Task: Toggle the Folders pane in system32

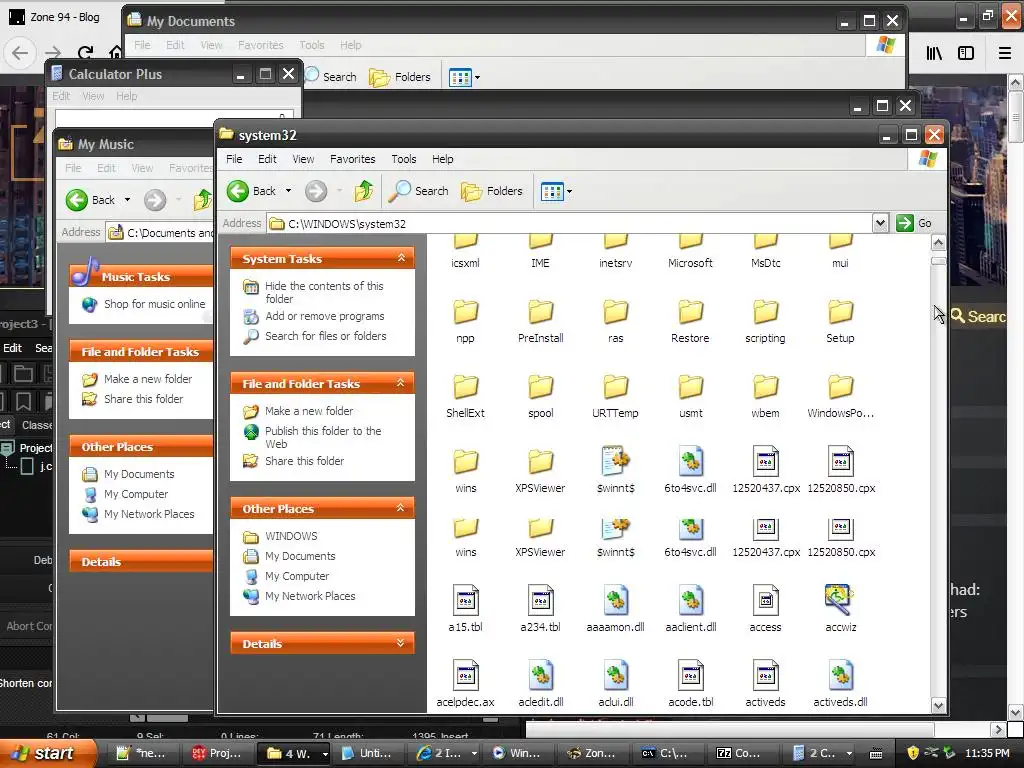Action: [492, 191]
